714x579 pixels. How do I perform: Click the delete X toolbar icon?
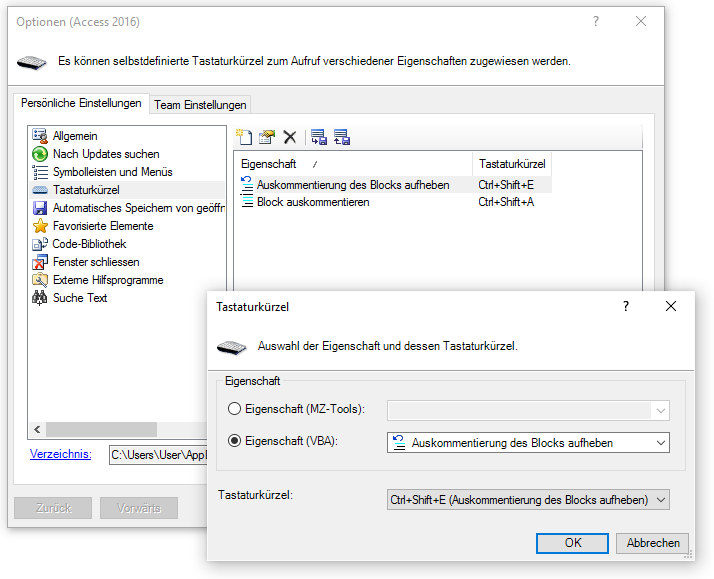(x=290, y=137)
